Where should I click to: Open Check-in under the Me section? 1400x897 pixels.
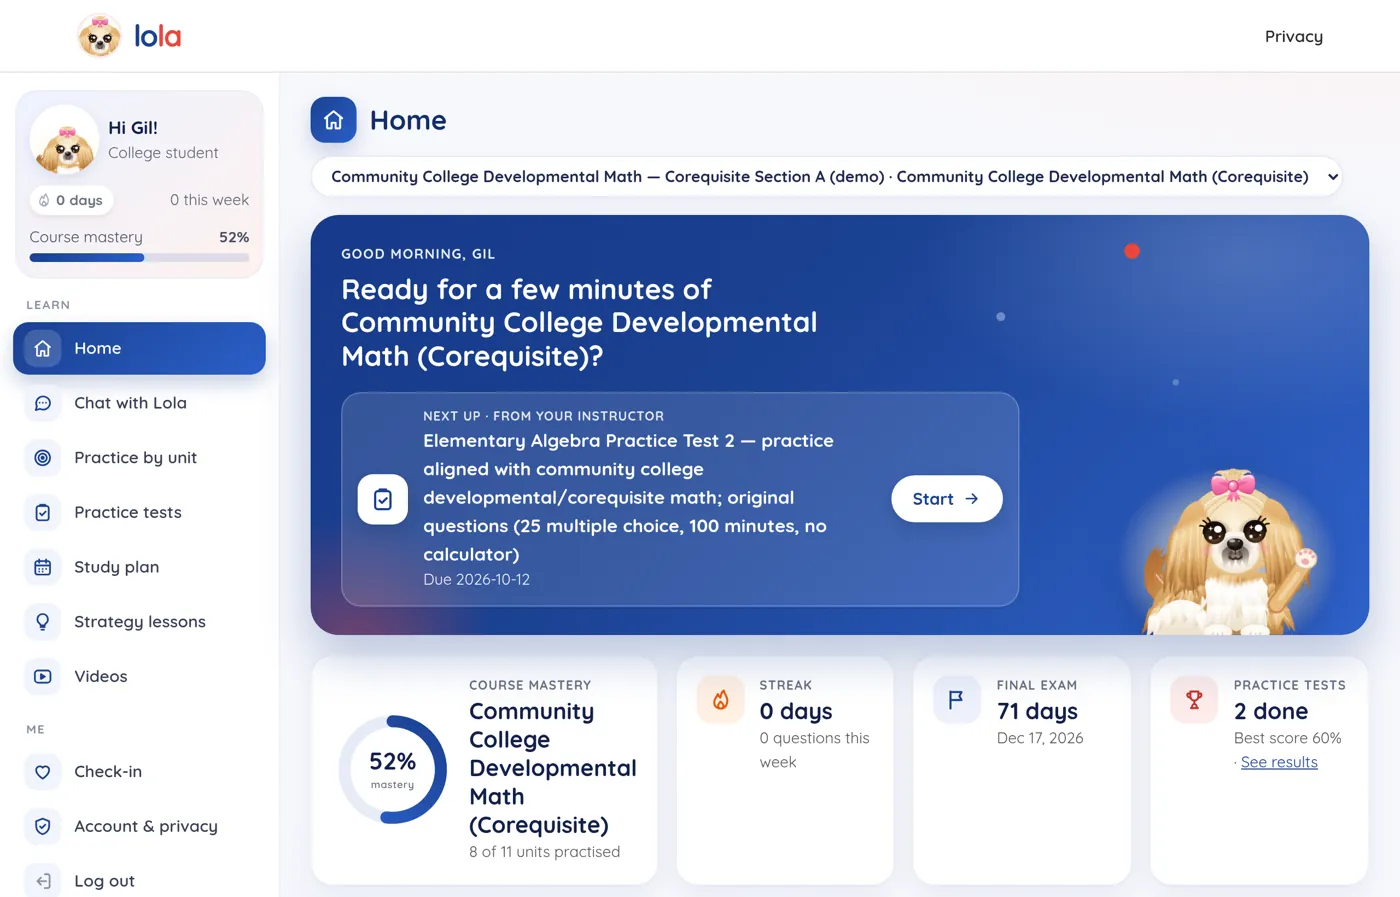point(139,772)
